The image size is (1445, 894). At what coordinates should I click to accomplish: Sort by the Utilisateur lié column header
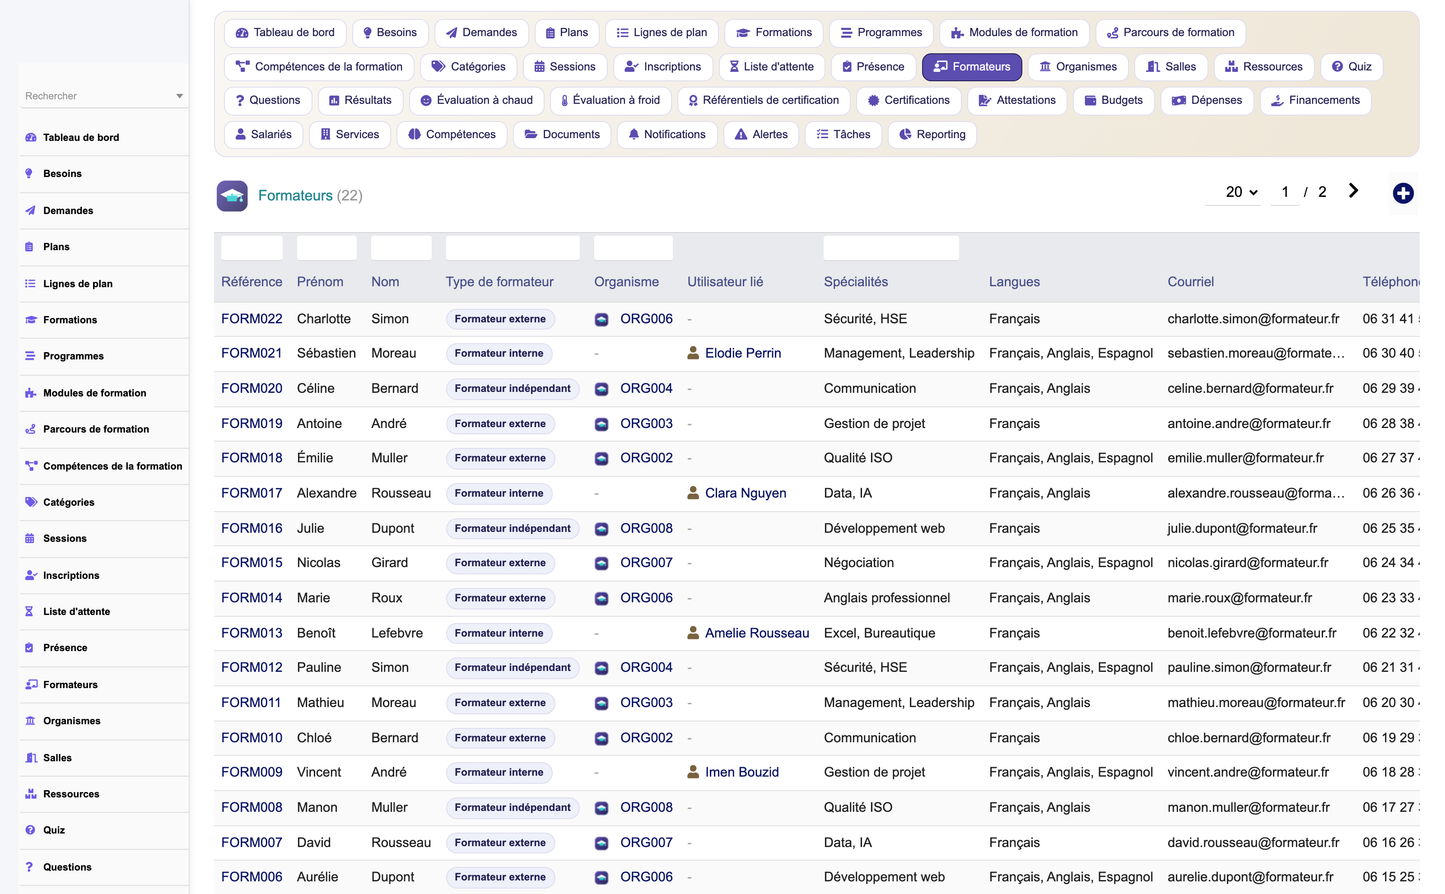(x=725, y=282)
